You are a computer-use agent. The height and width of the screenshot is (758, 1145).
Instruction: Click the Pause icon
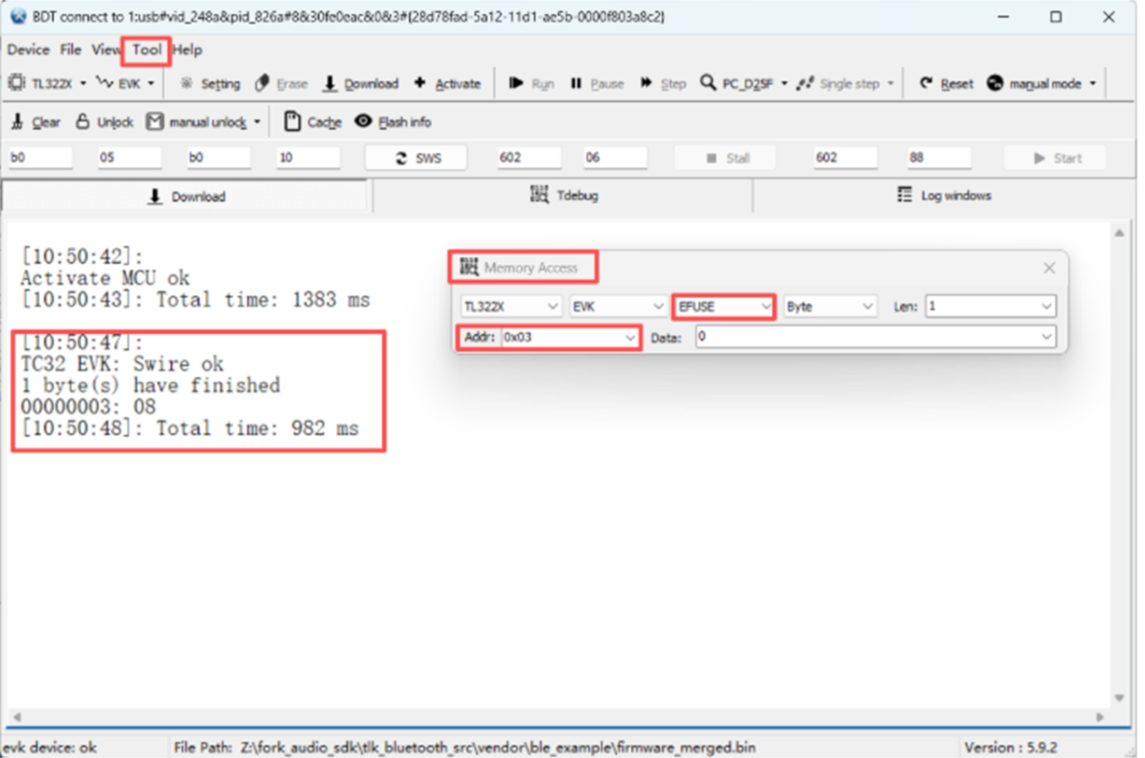576,83
